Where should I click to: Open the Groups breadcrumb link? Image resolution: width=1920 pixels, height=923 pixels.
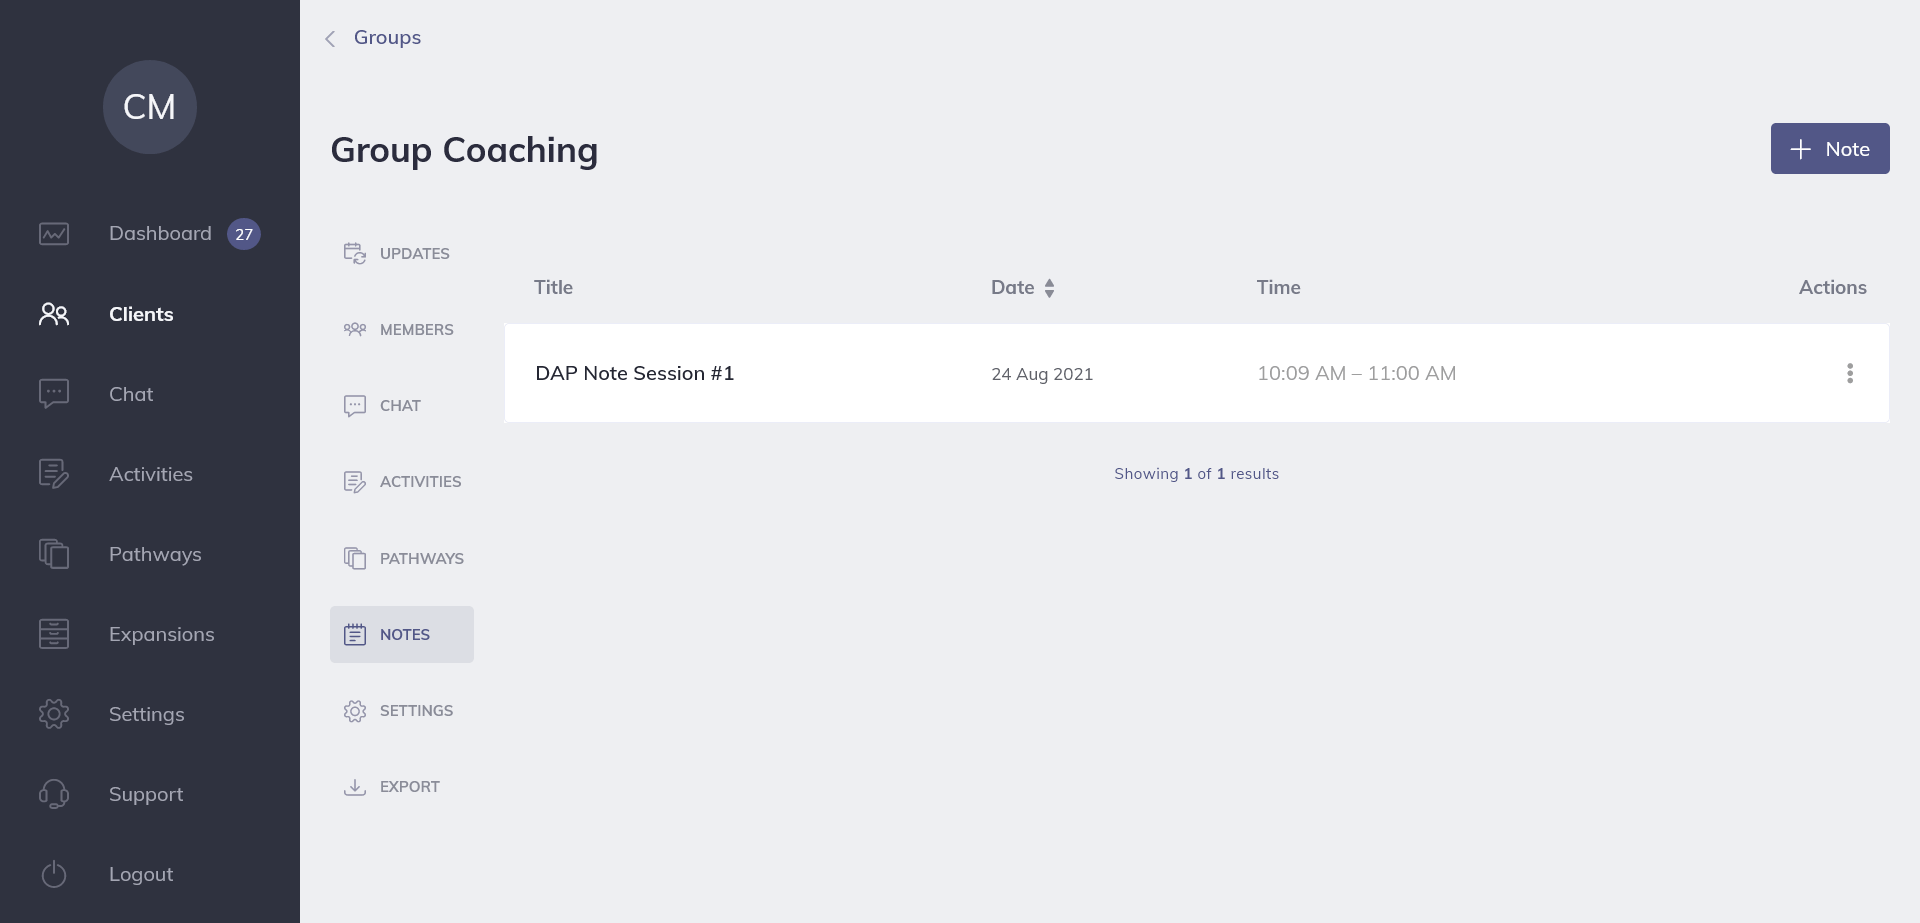386,37
